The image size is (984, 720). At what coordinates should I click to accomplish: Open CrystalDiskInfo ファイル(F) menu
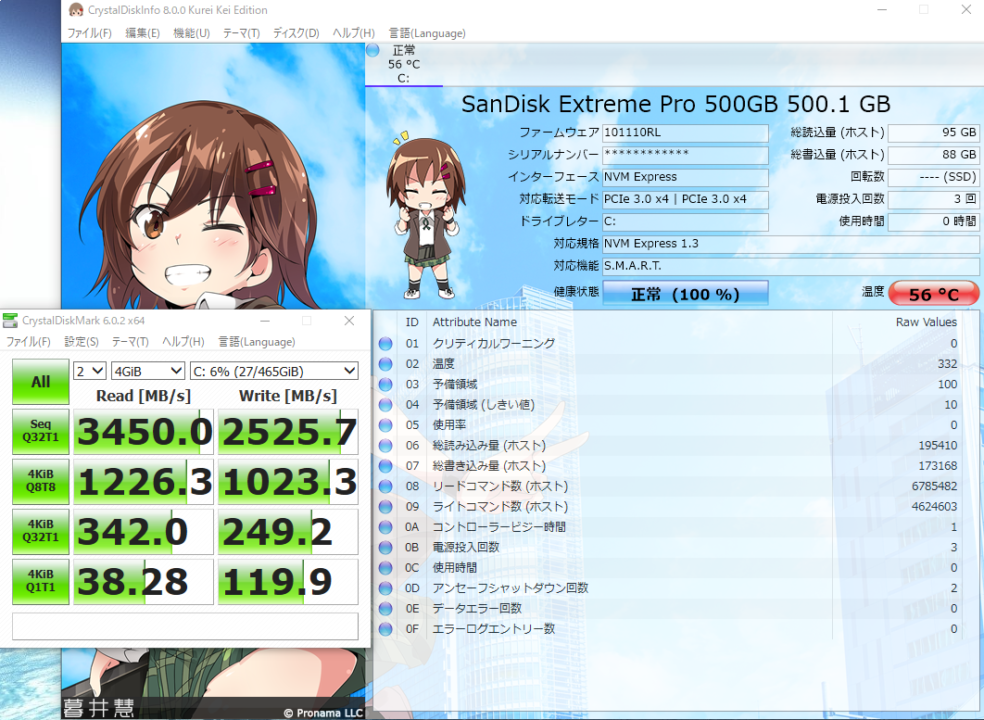click(89, 33)
